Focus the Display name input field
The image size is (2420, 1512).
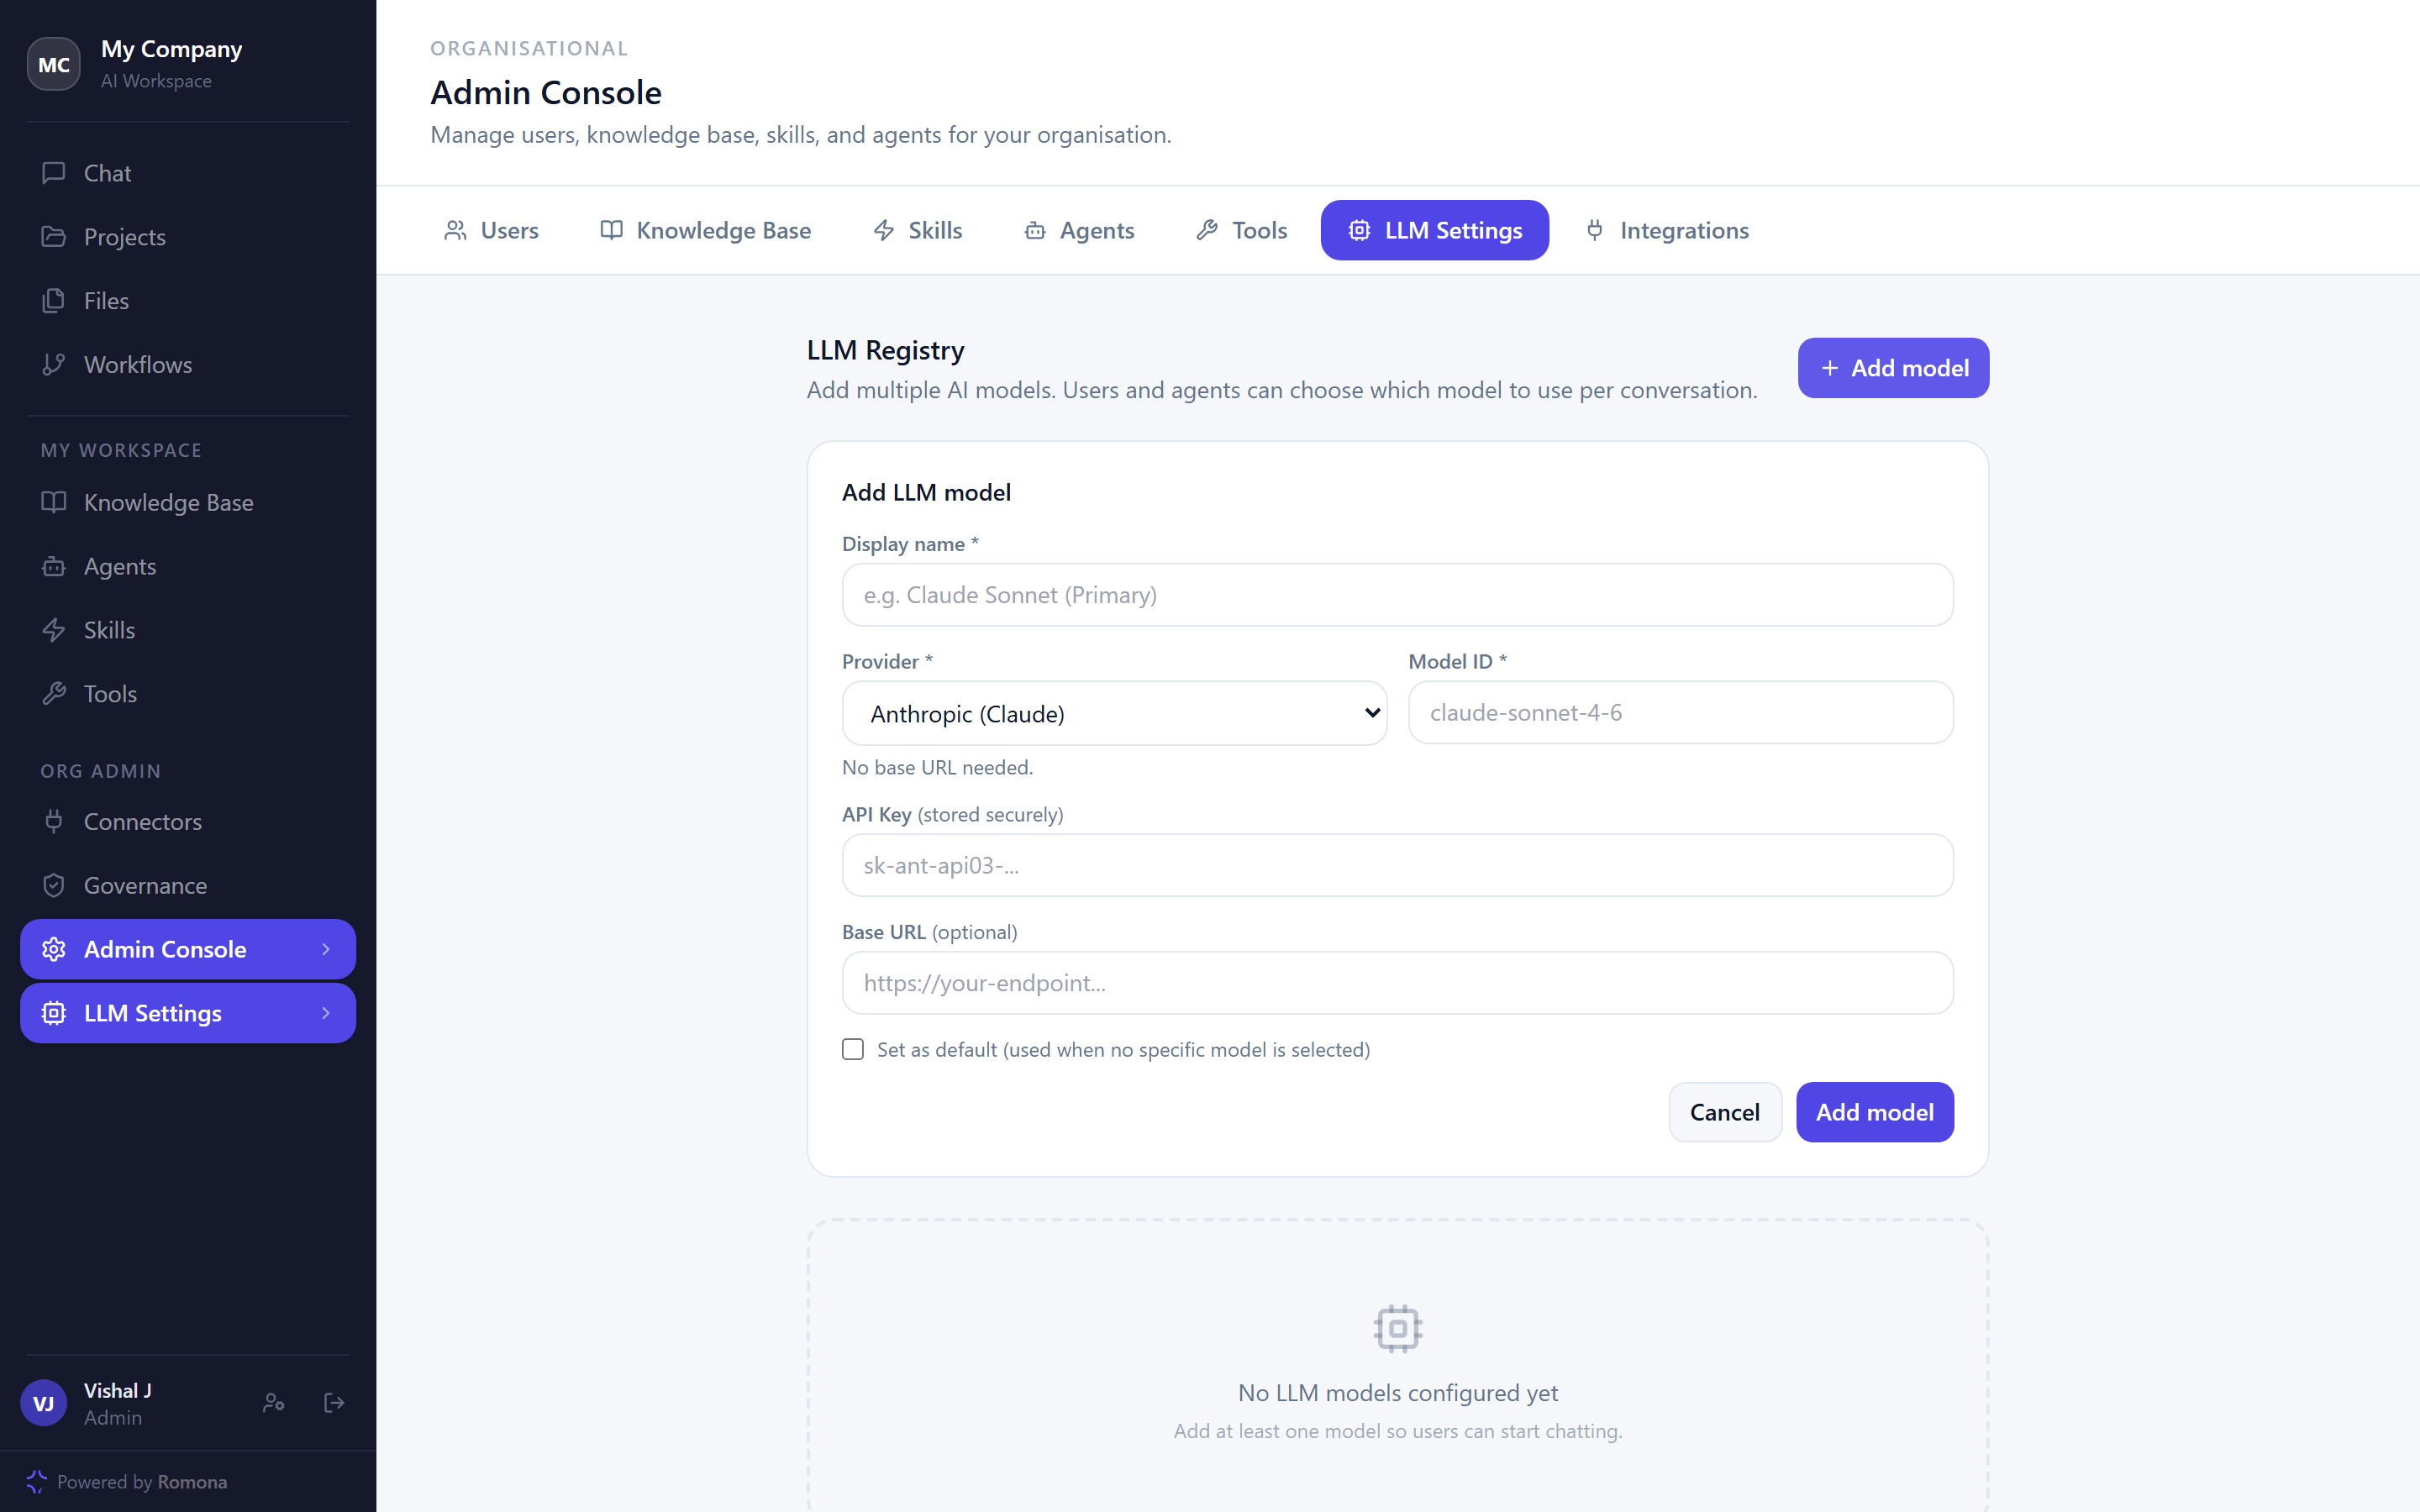1397,595
